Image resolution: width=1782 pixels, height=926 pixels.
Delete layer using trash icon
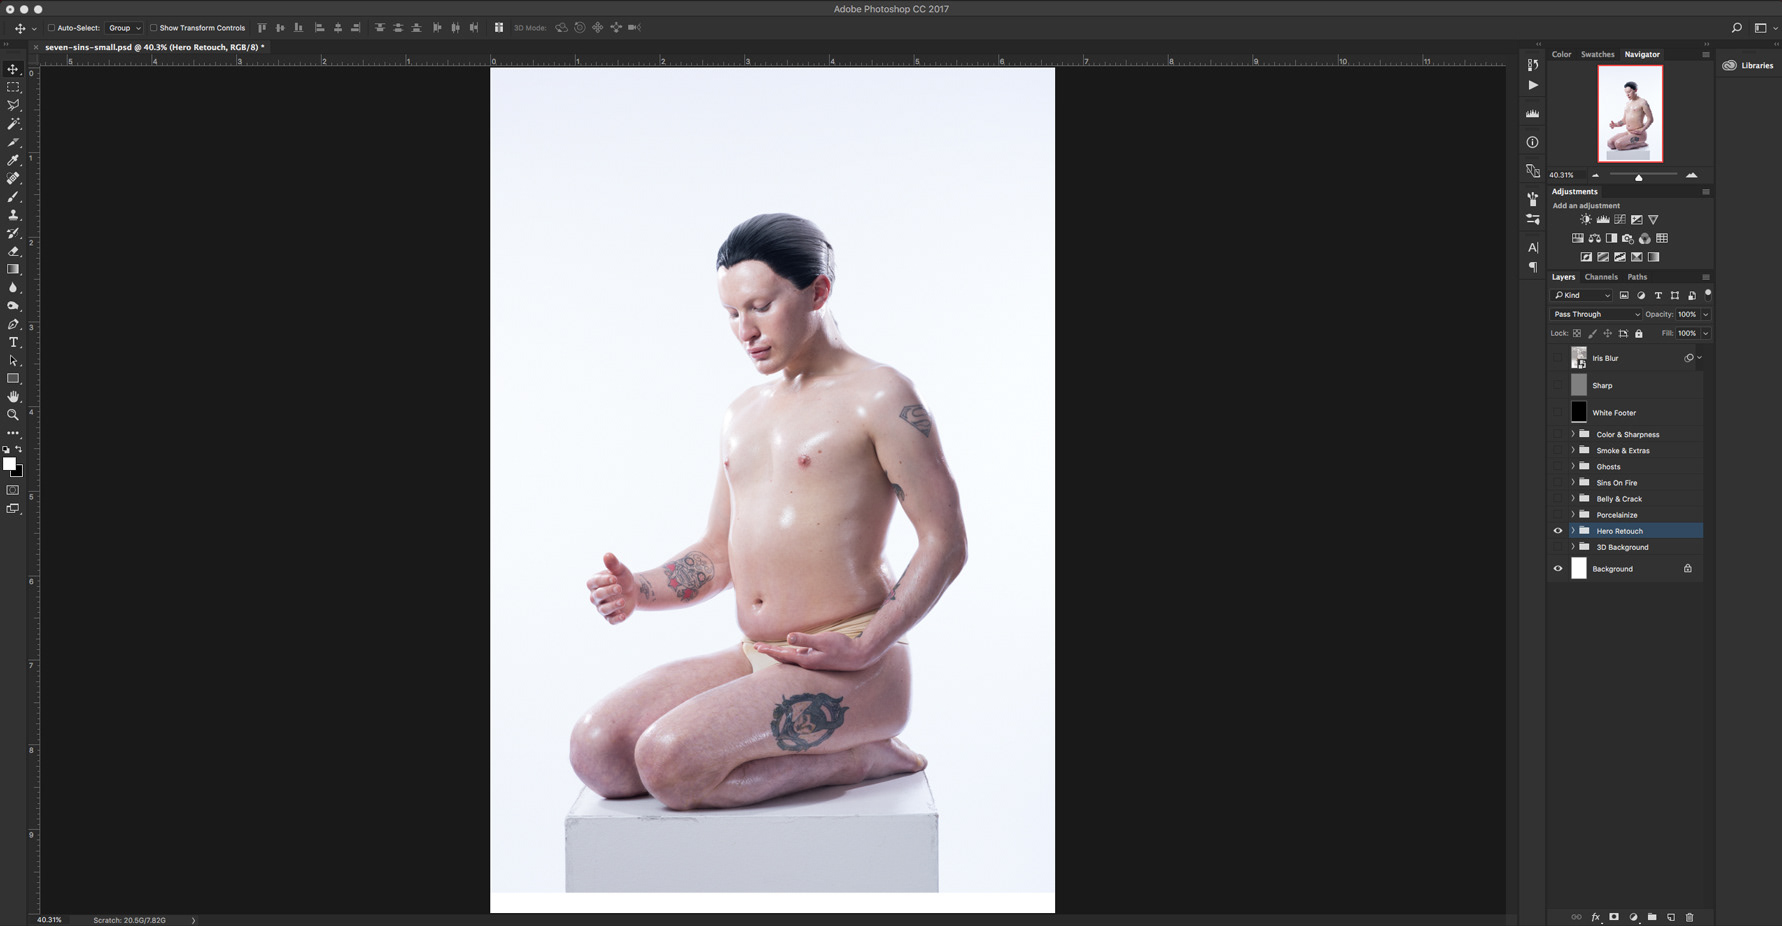pos(1690,917)
